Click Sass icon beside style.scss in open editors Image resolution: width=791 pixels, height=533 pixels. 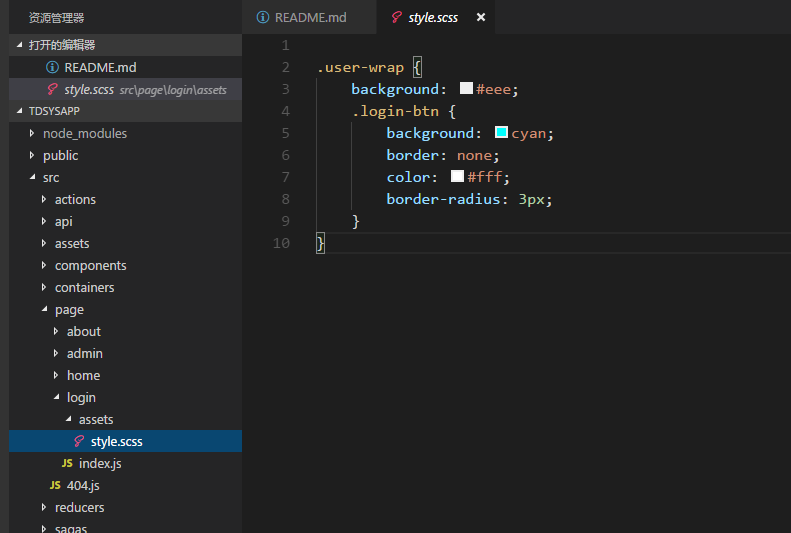coord(52,89)
